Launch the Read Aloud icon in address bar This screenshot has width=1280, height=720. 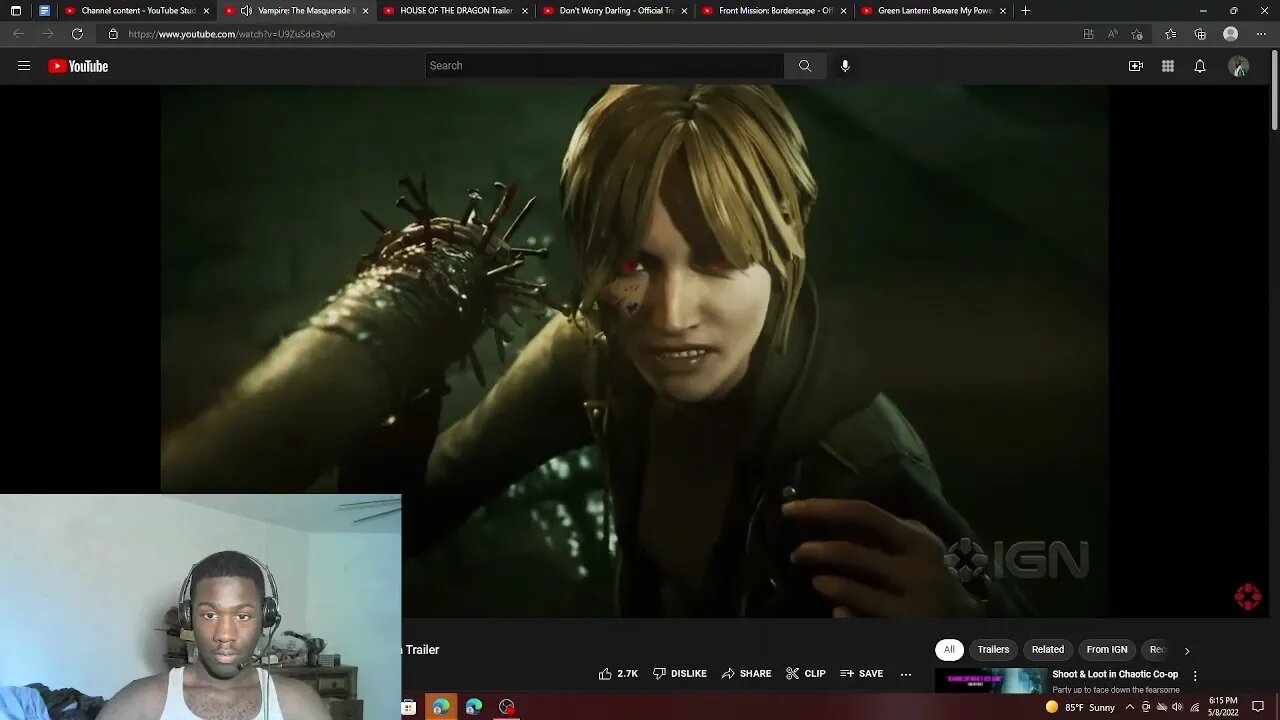point(1113,34)
